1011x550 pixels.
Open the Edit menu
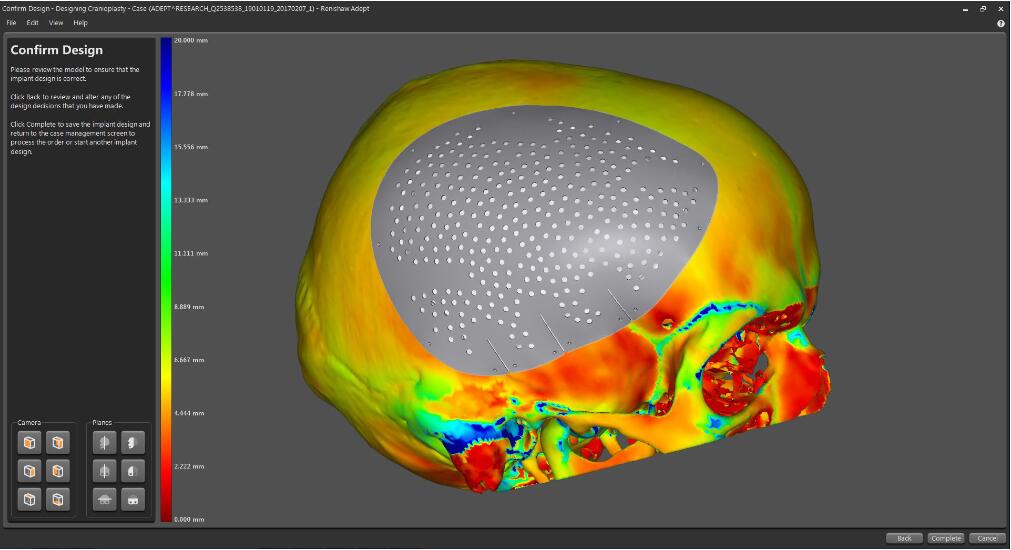tap(32, 22)
